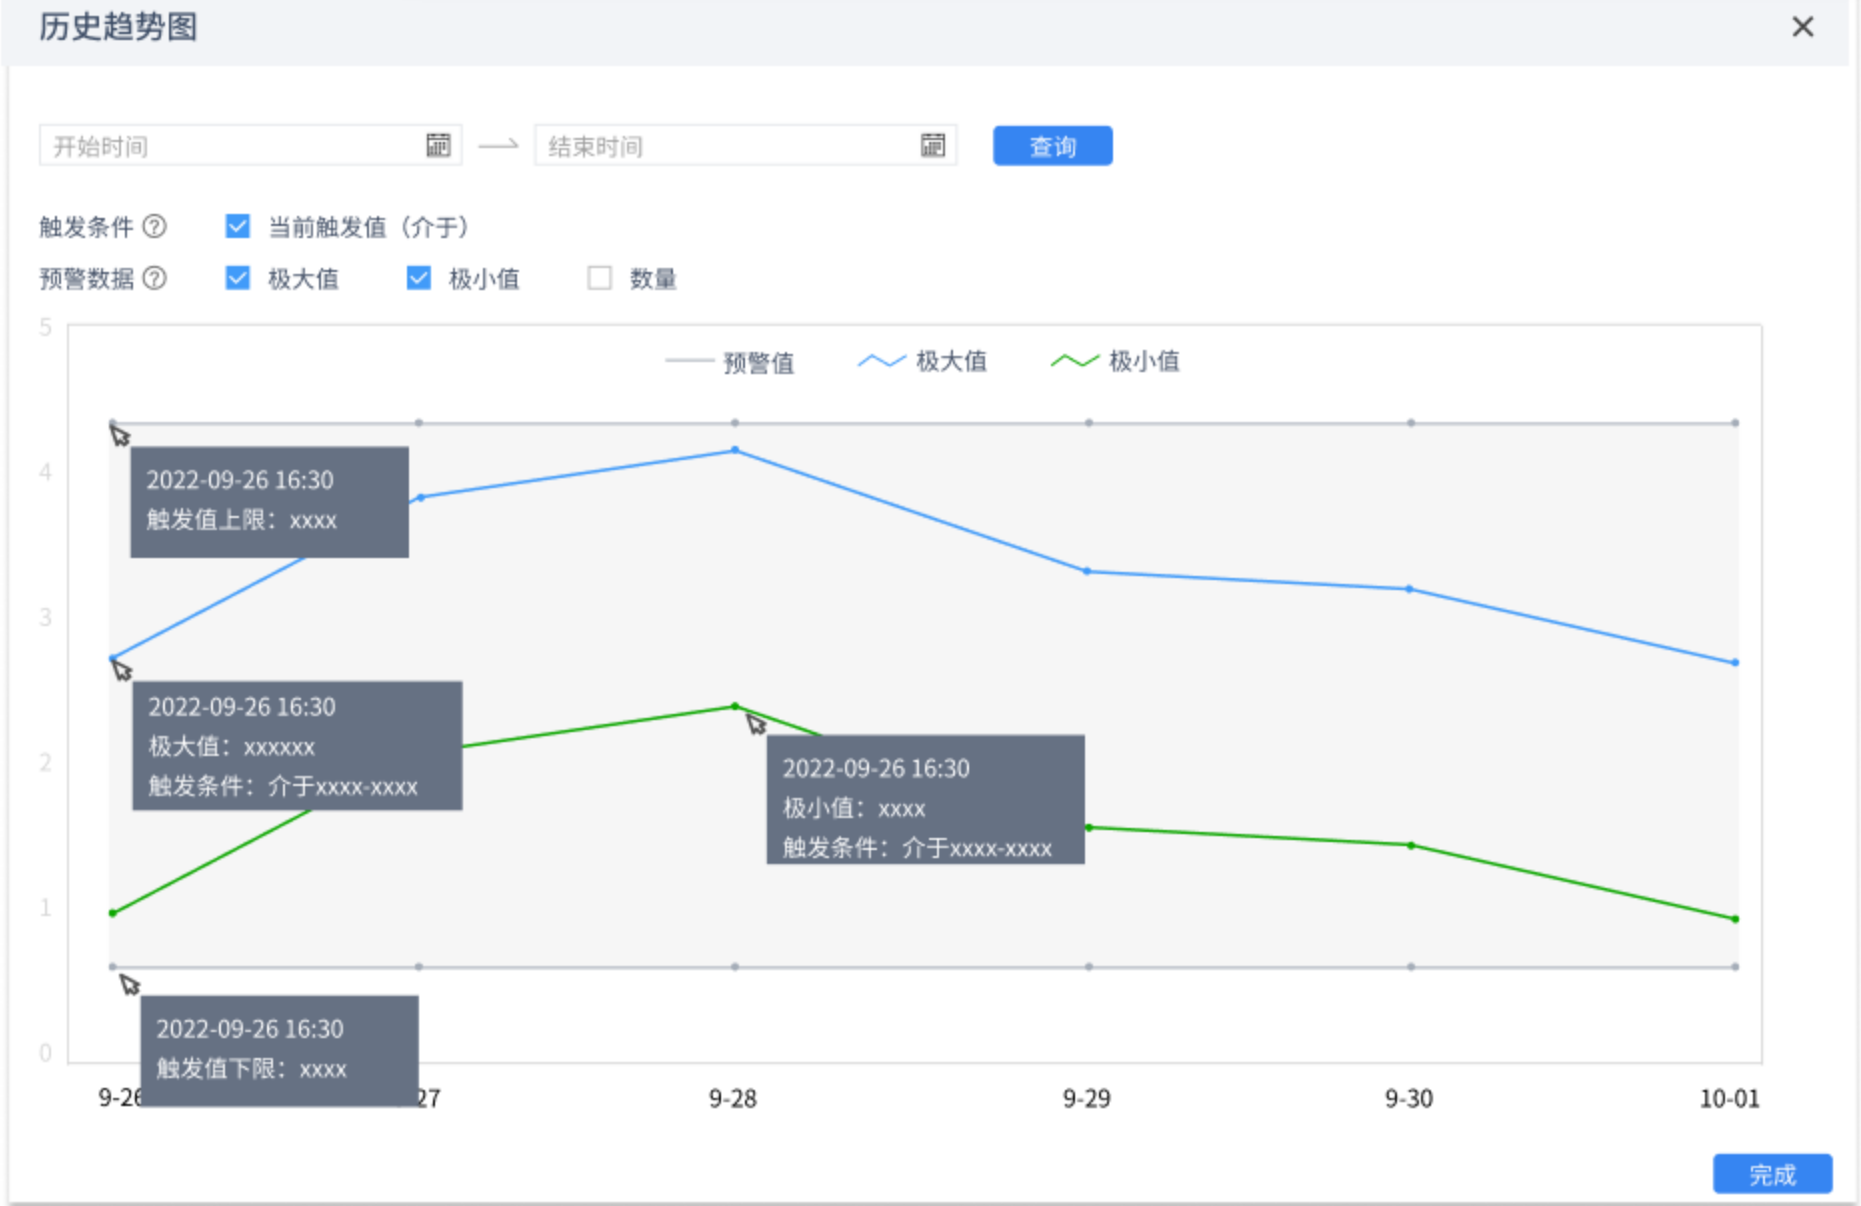Toggle 预警值 legend series icon
Image resolution: width=1861 pixels, height=1206 pixels.
(x=689, y=362)
